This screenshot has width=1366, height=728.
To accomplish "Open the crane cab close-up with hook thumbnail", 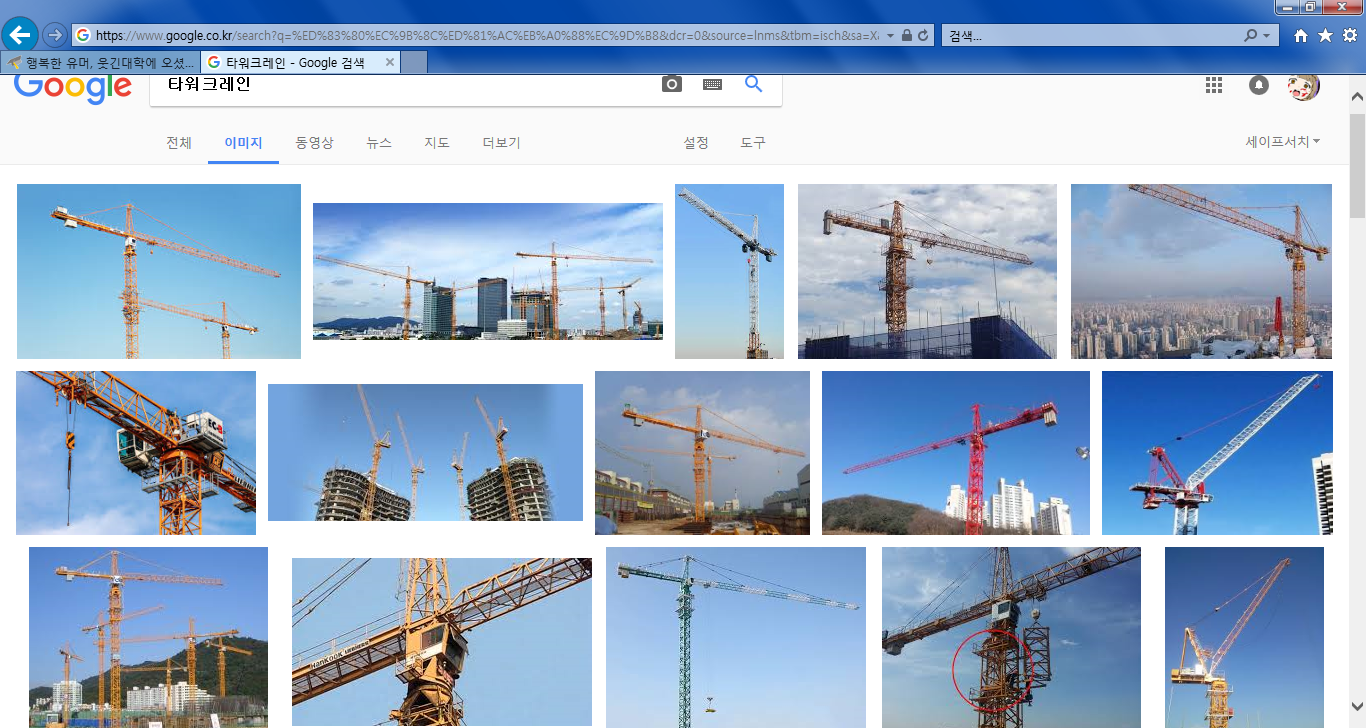I will click(136, 453).
